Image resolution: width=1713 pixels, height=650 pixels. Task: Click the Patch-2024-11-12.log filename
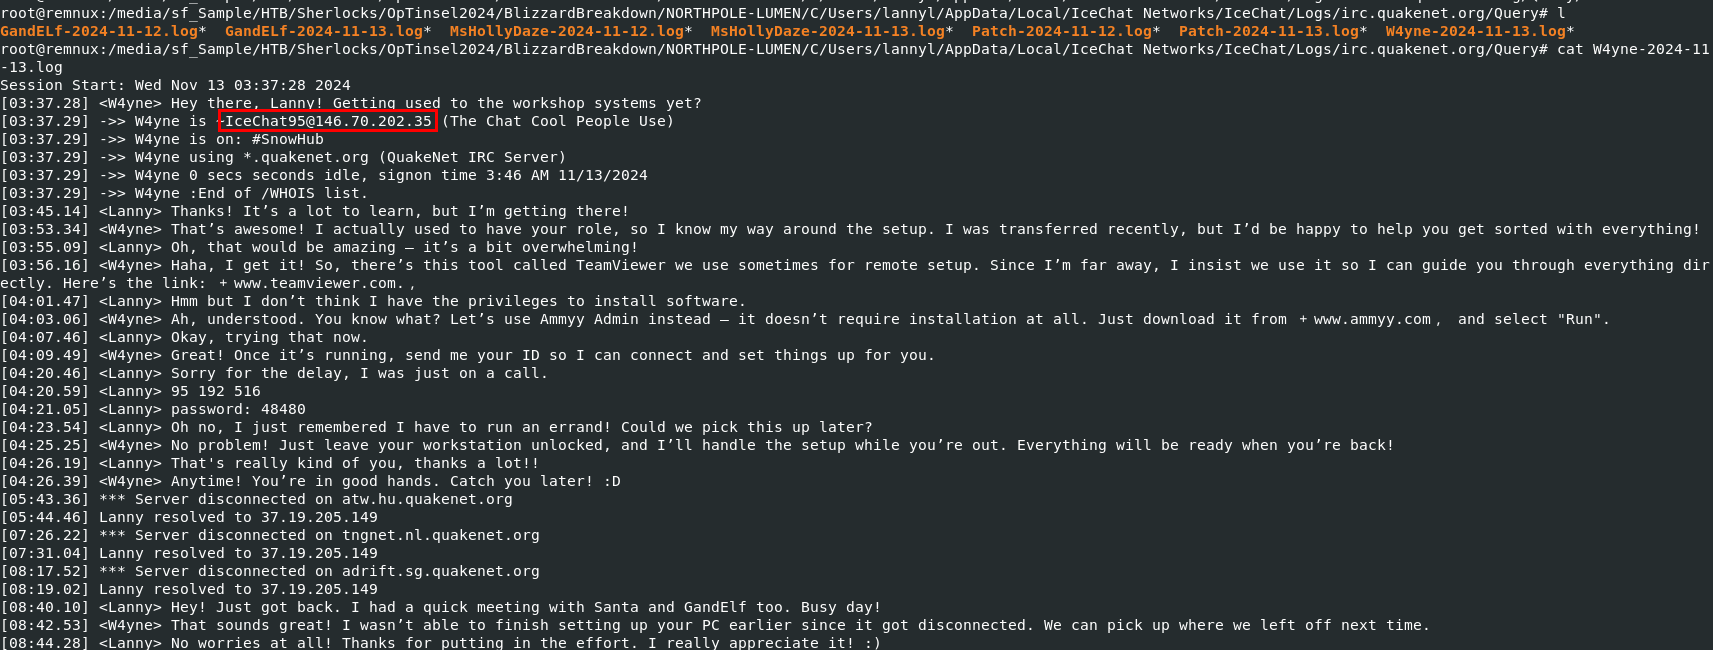[1061, 31]
